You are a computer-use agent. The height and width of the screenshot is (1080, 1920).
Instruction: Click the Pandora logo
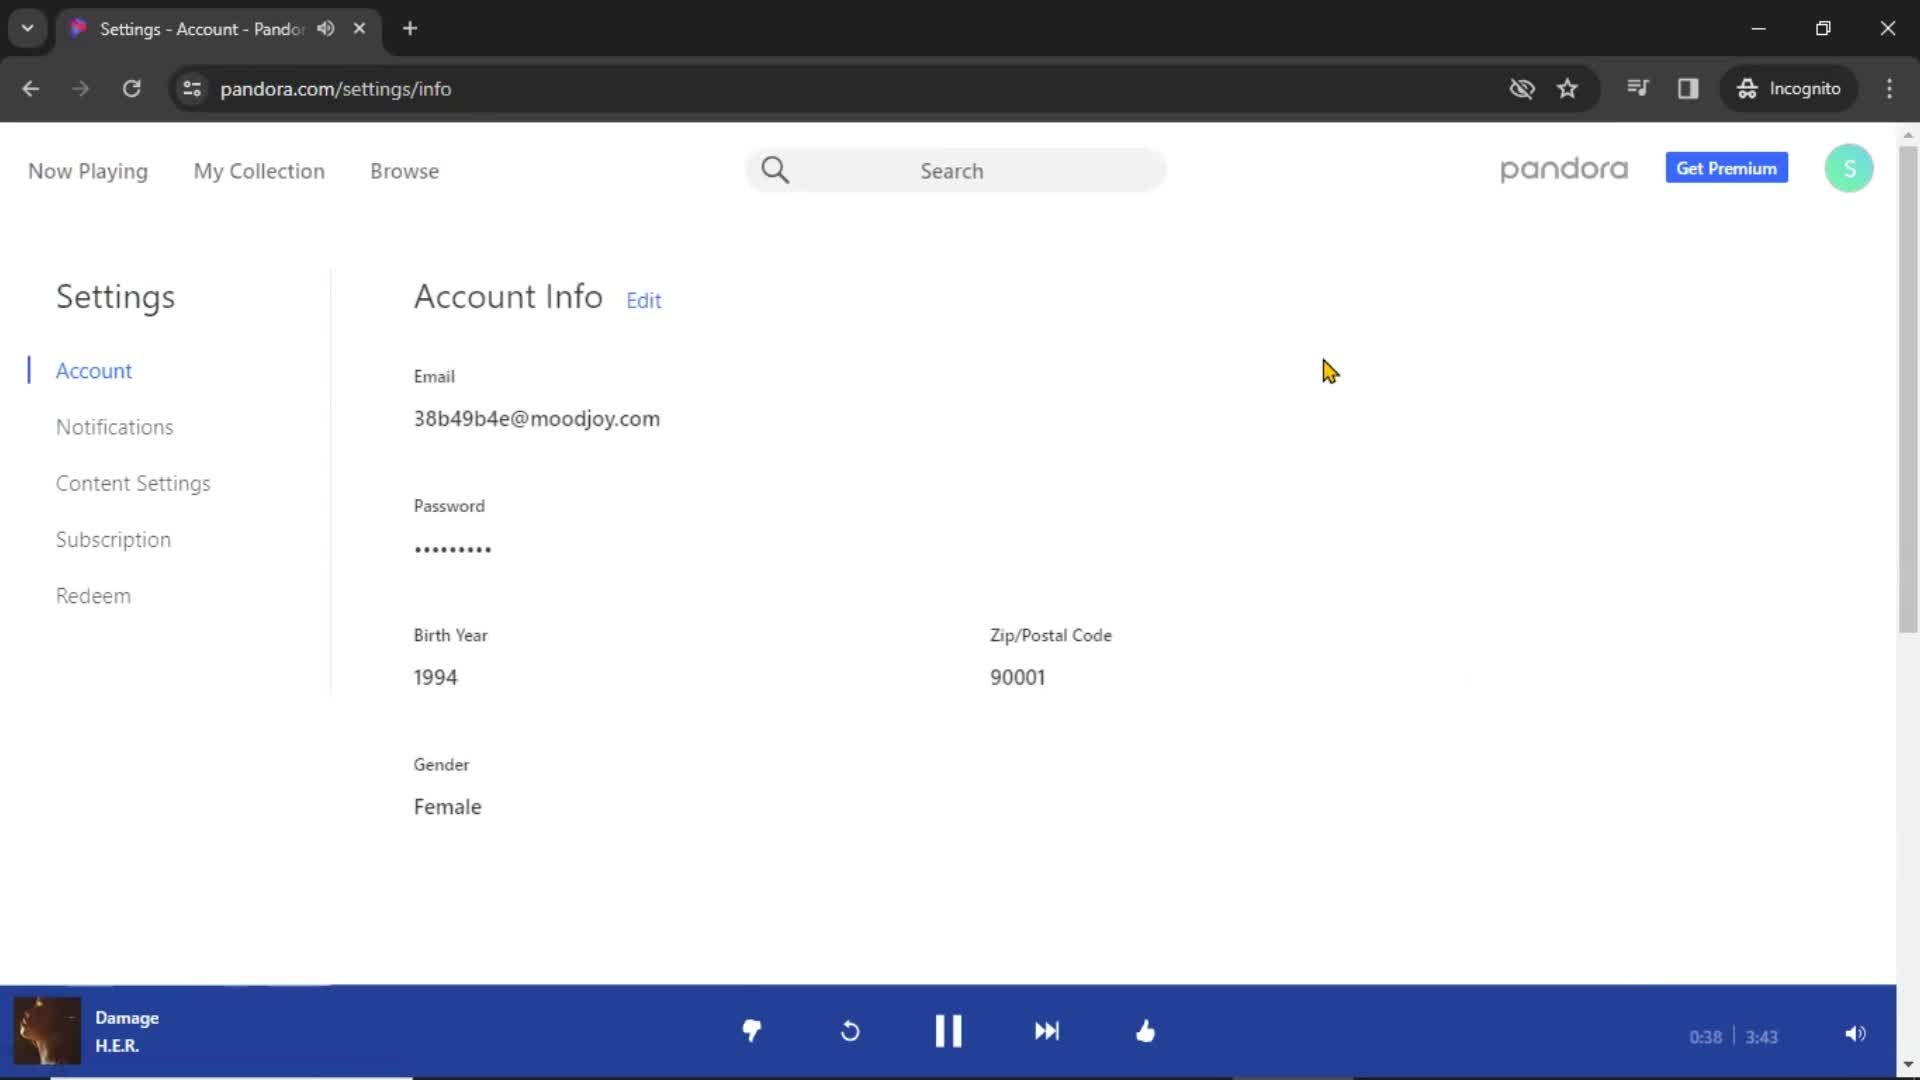(x=1564, y=169)
